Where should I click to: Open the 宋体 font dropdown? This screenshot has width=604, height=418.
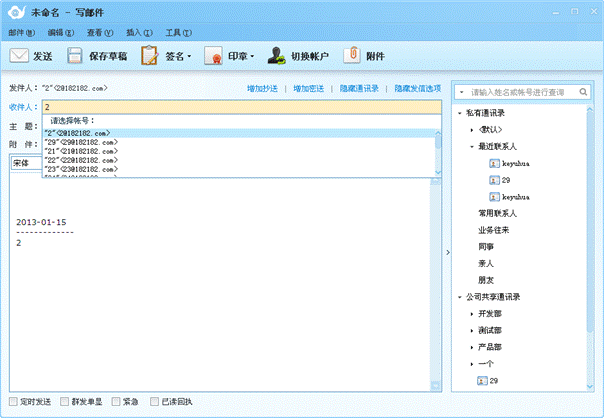click(x=25, y=163)
